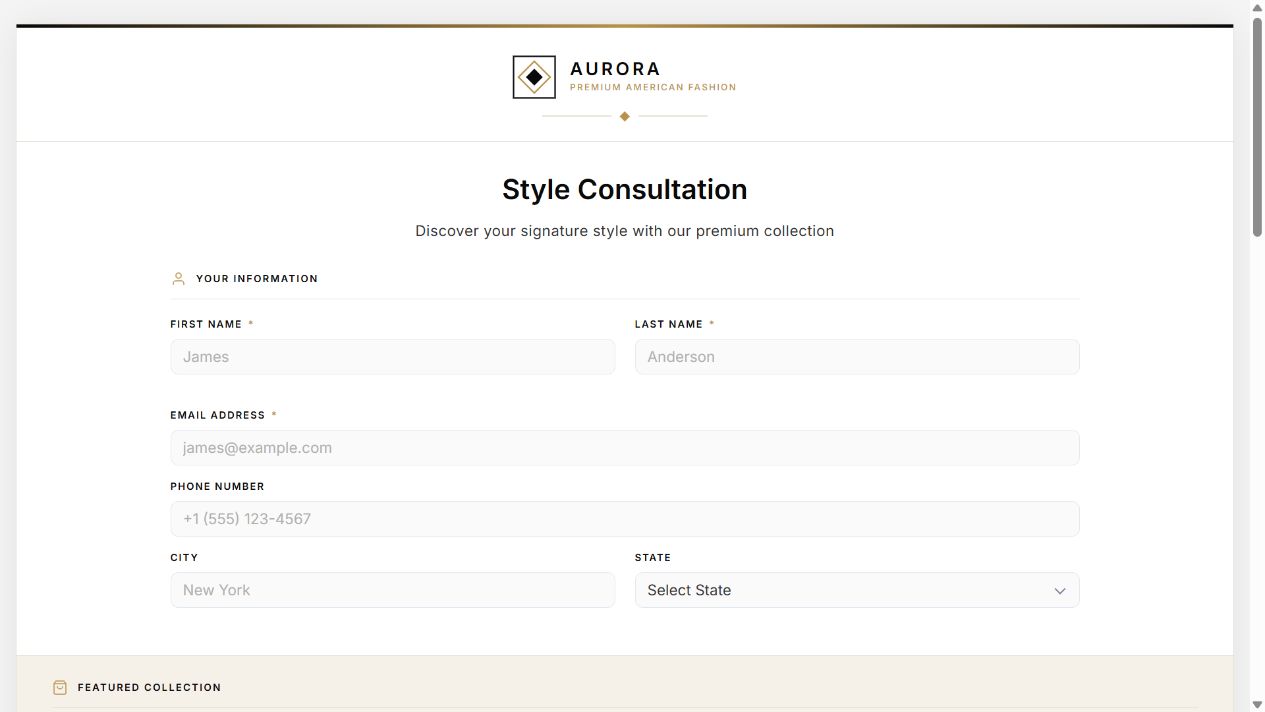Click into the Email Address field
The width and height of the screenshot is (1265, 712).
[x=625, y=448]
